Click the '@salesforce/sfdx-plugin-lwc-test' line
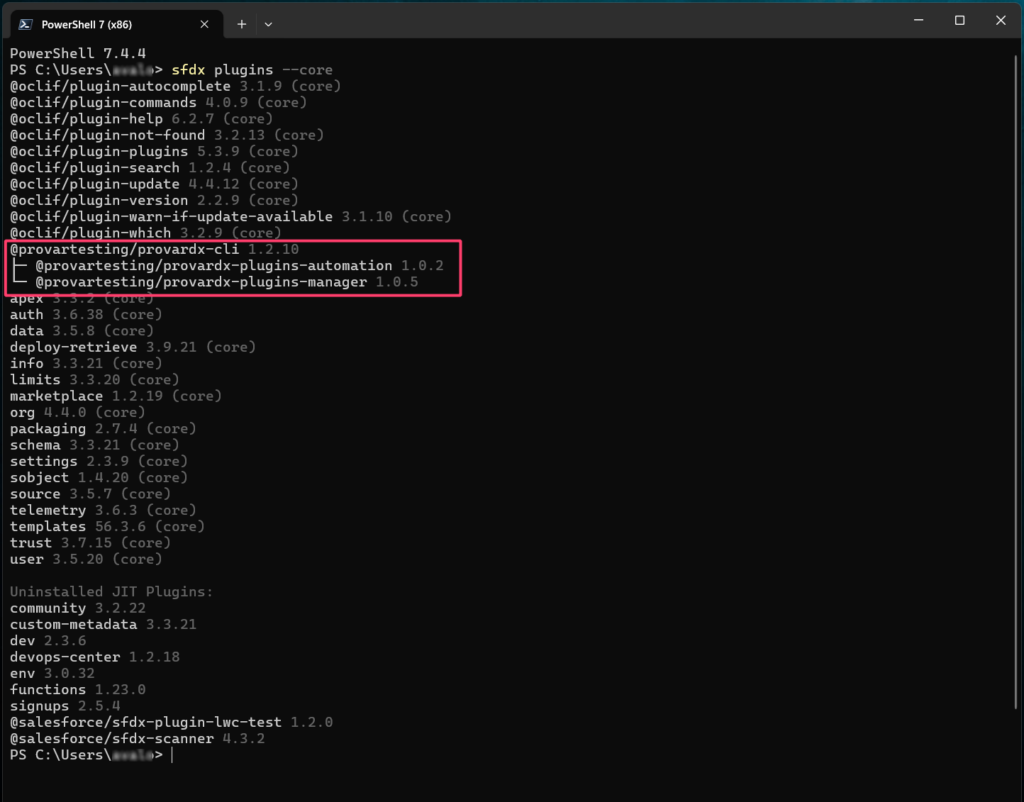The width and height of the screenshot is (1024, 802). pos(171,723)
